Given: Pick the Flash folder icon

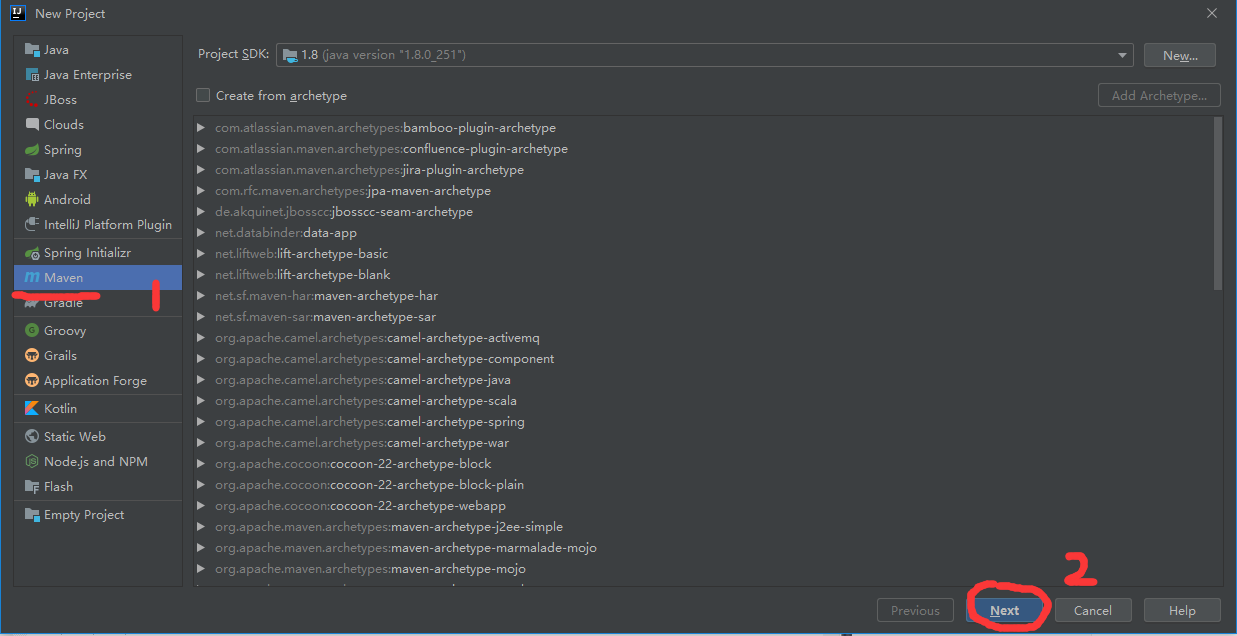Looking at the screenshot, I should click(32, 487).
